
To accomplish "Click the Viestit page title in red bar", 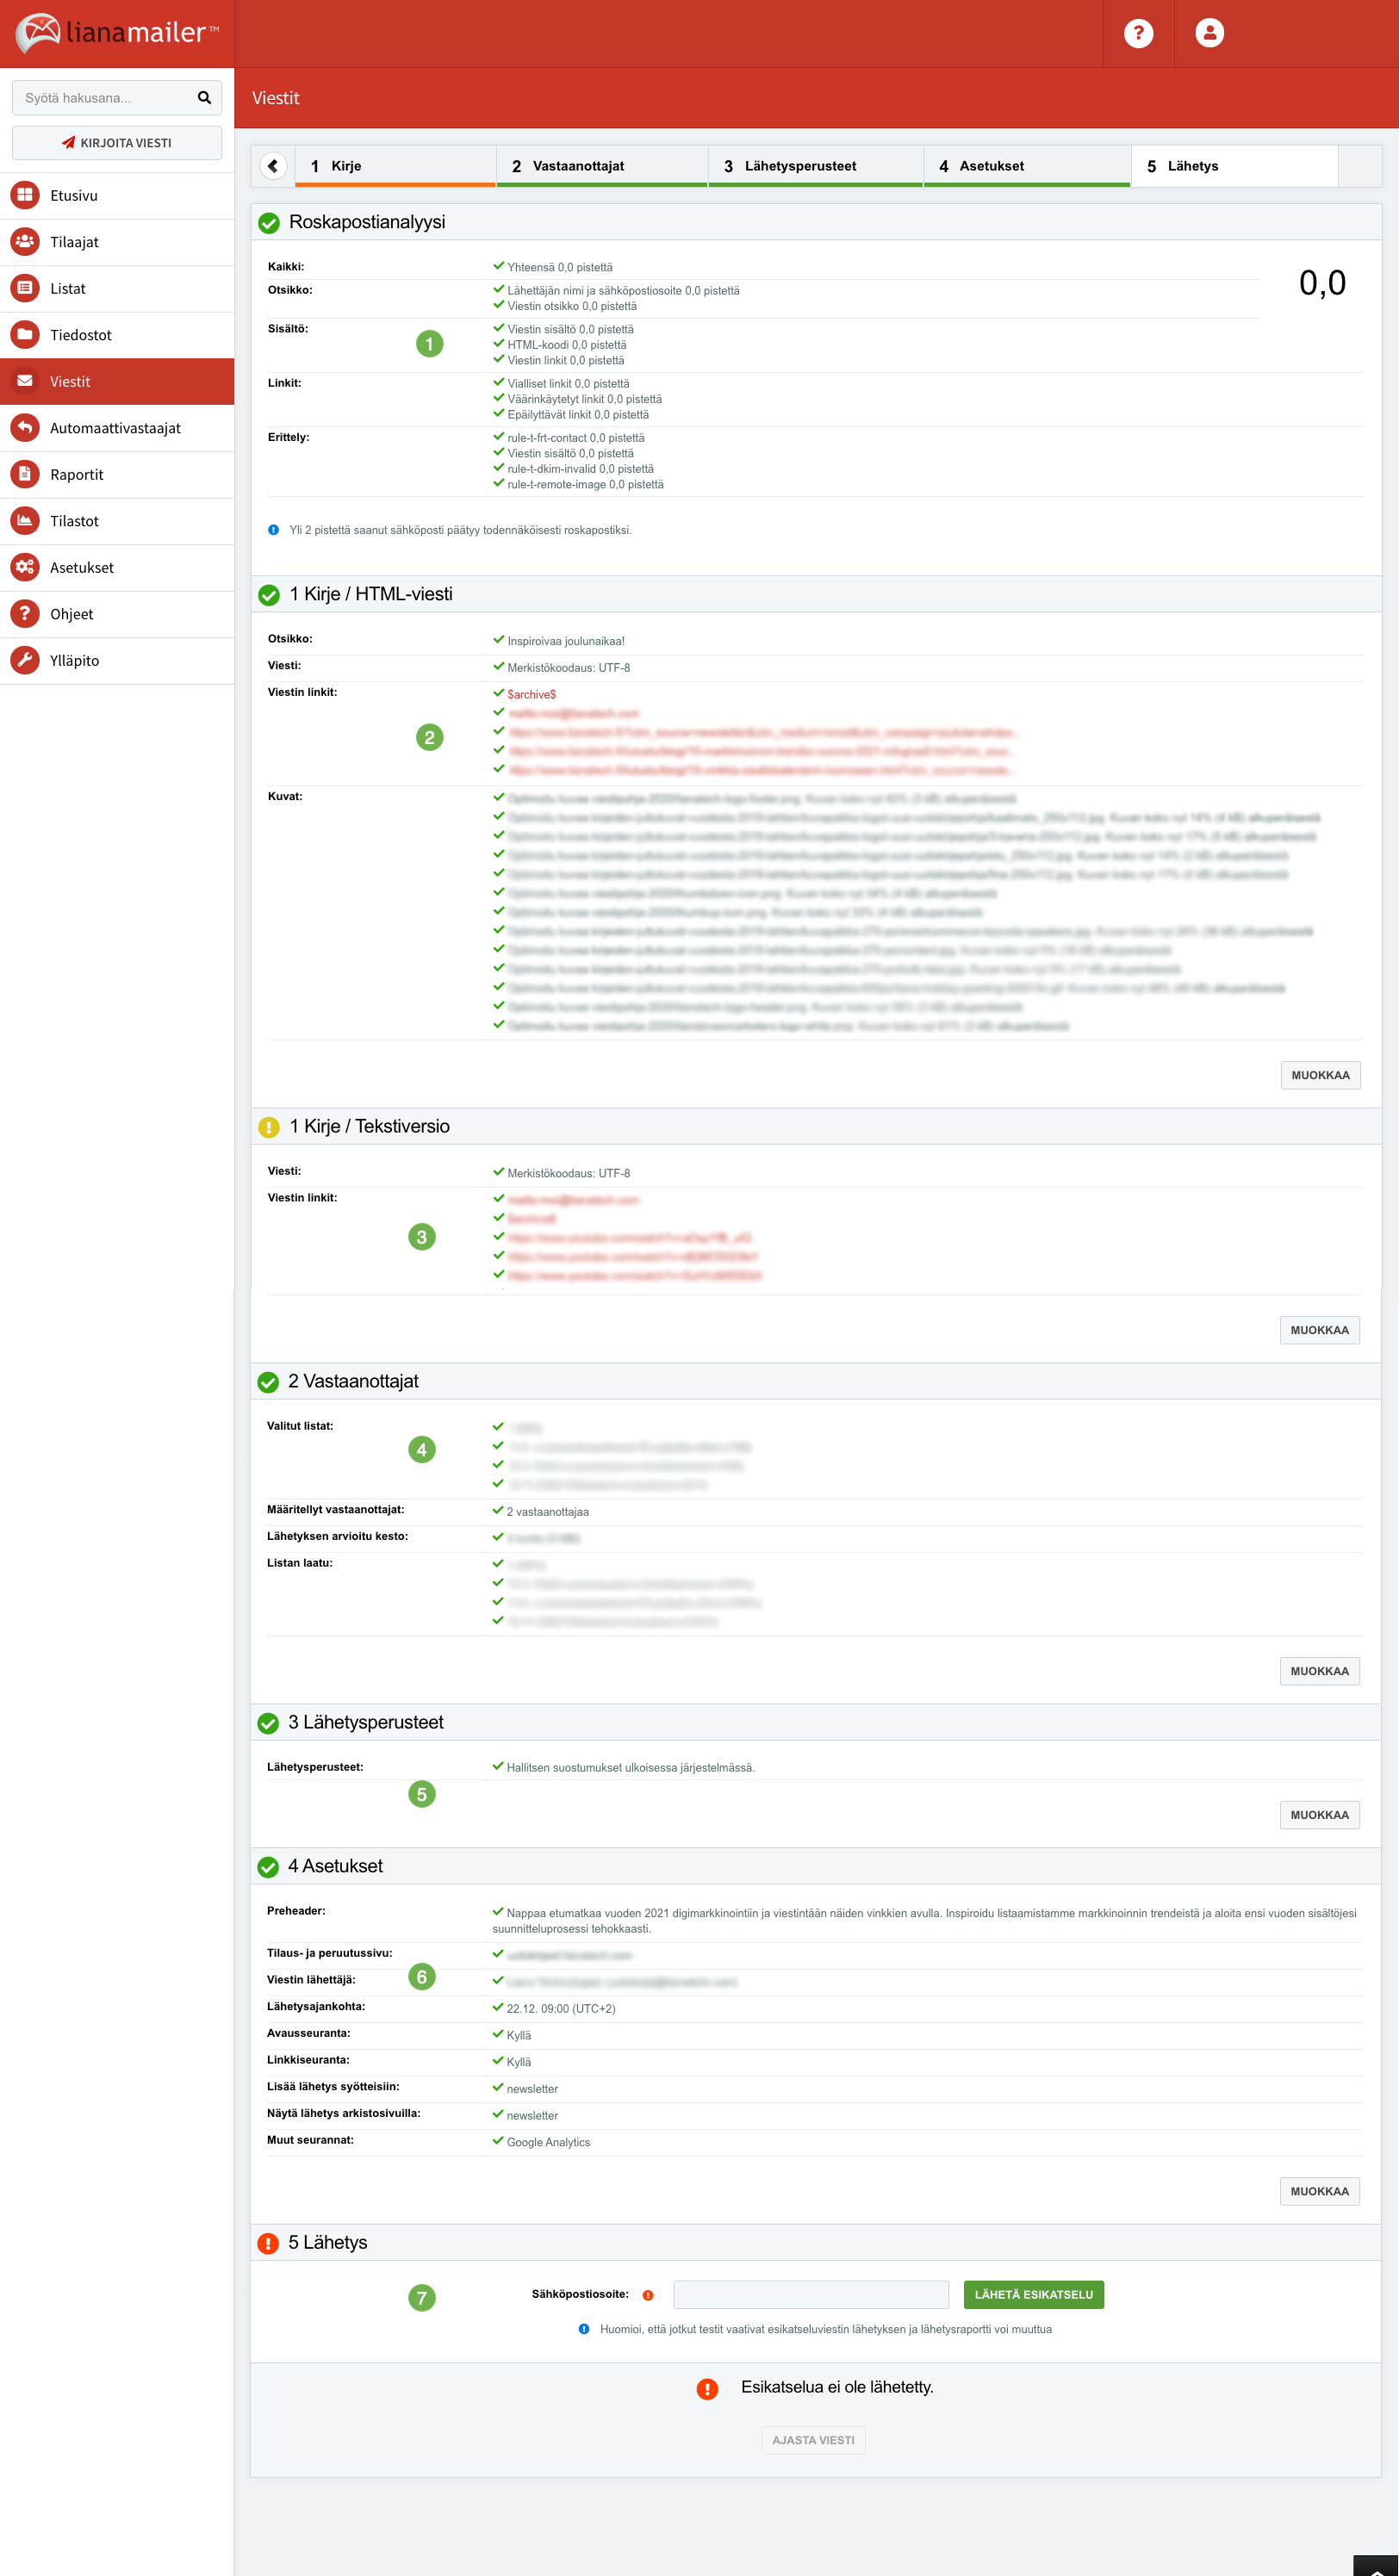I will 275,98.
